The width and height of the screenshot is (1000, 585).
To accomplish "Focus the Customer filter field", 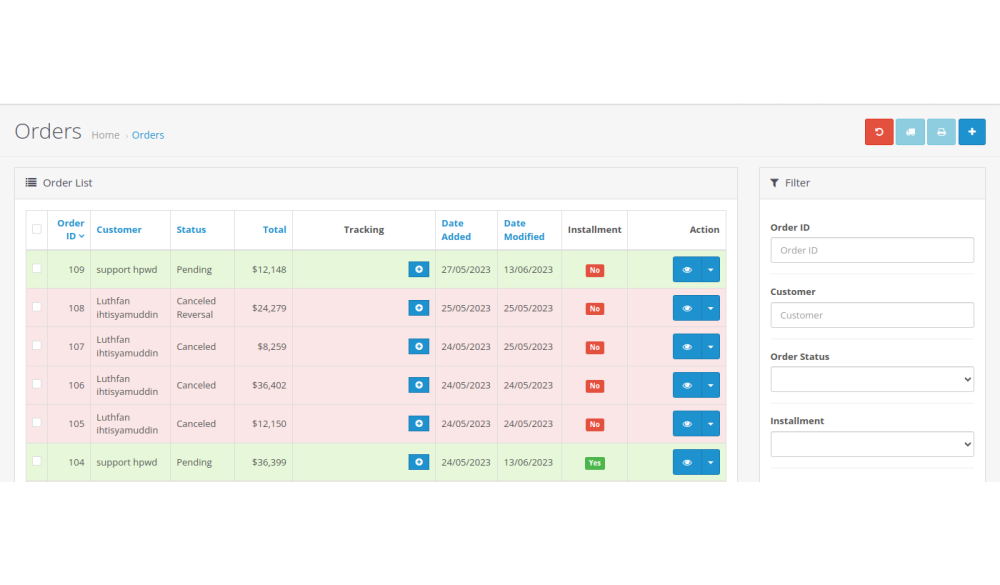I will 872,315.
